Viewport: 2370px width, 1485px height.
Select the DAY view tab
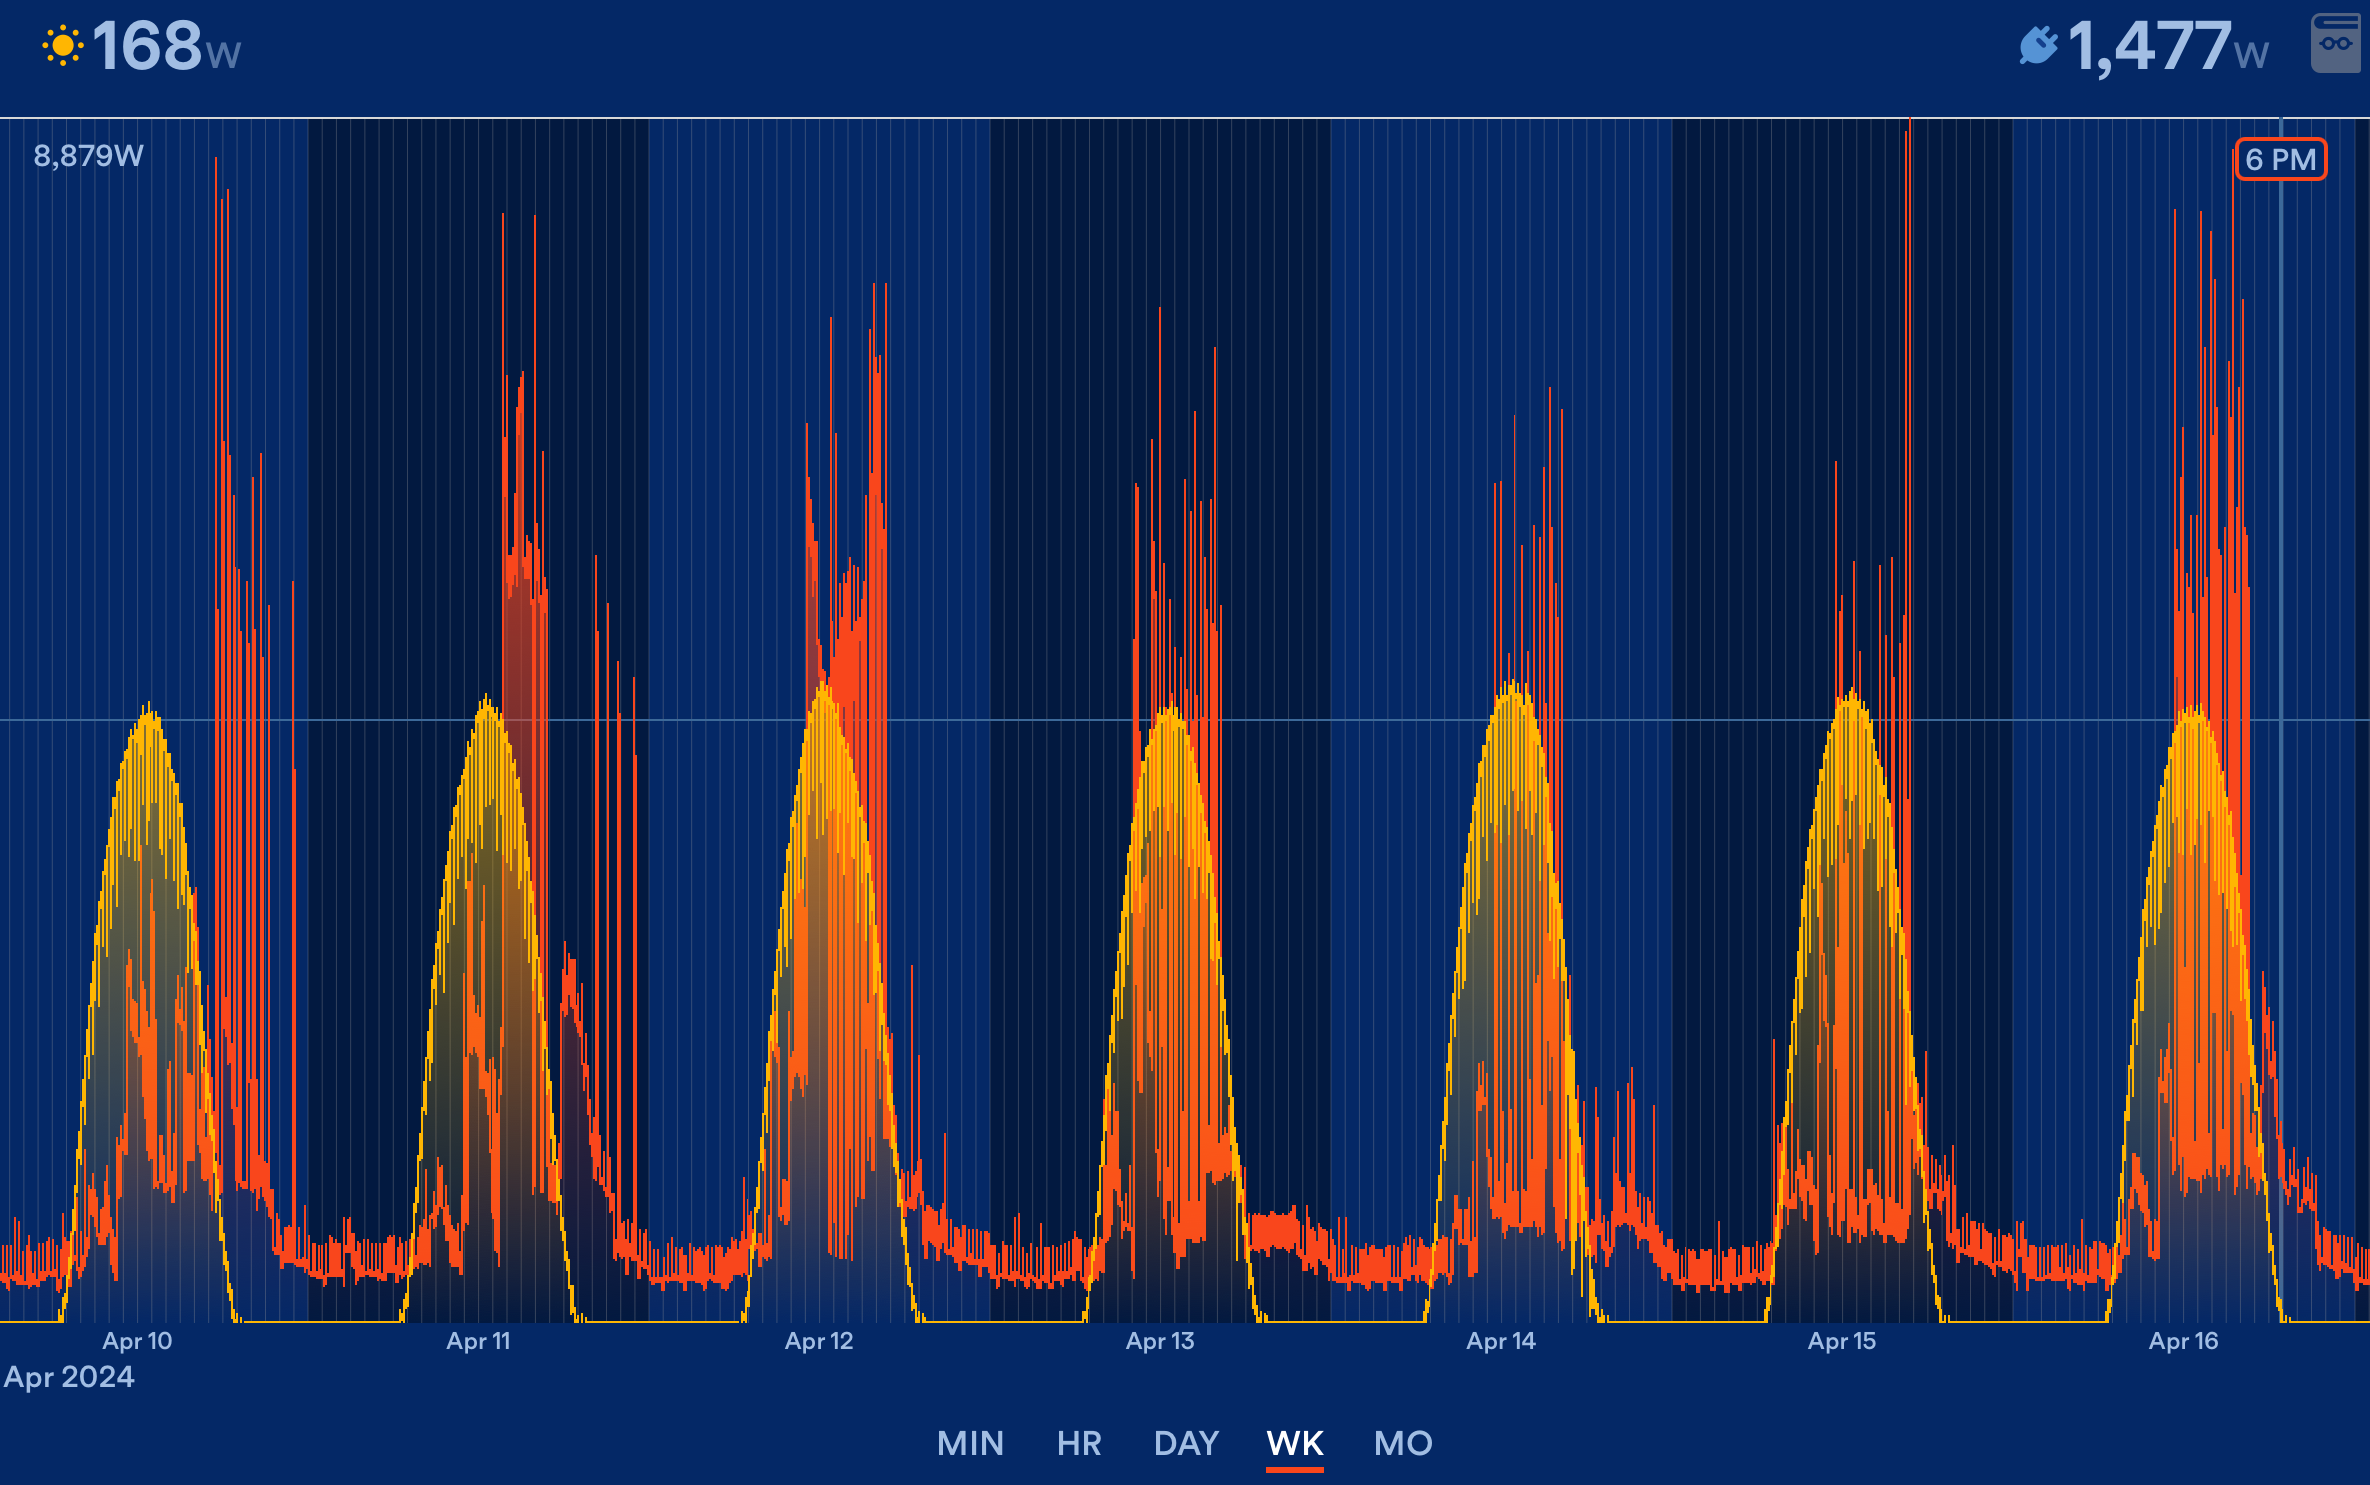(1186, 1443)
